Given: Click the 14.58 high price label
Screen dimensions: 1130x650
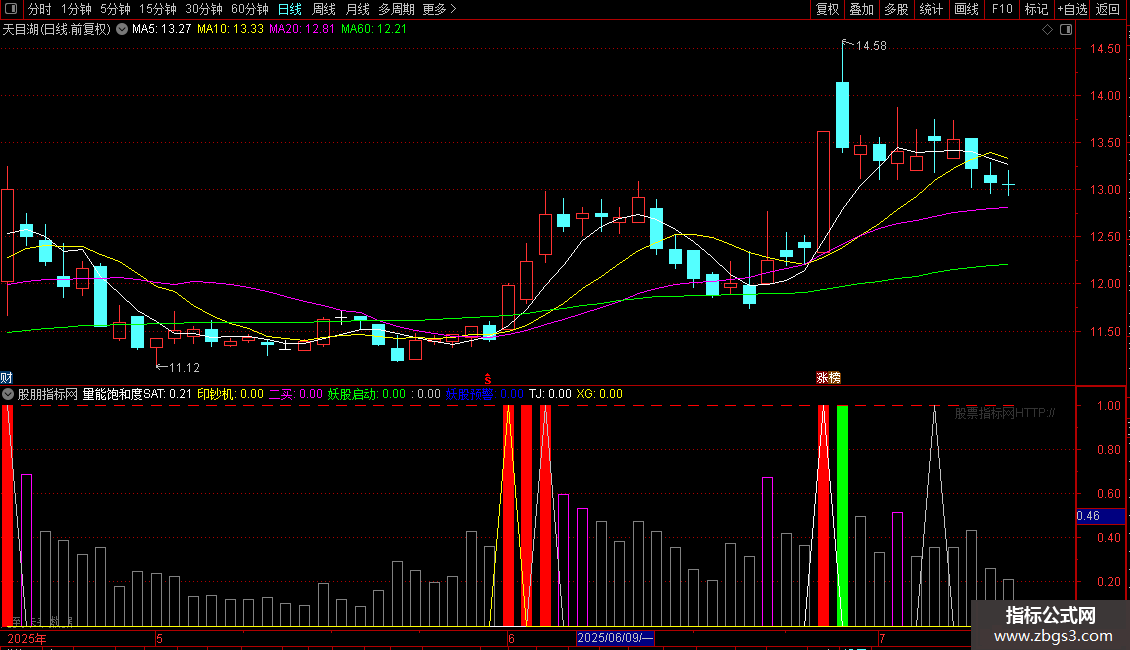Looking at the screenshot, I should coord(871,46).
